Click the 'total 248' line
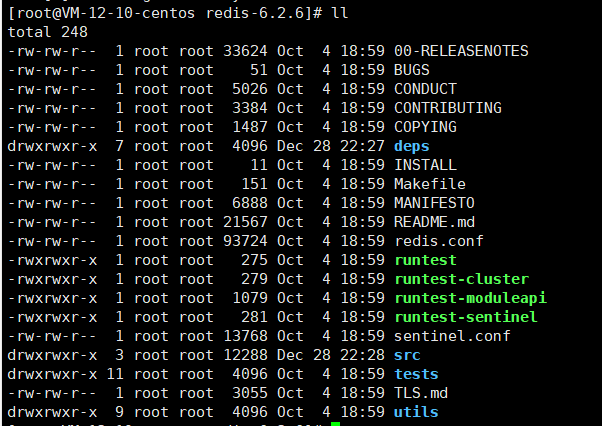 pos(48,32)
